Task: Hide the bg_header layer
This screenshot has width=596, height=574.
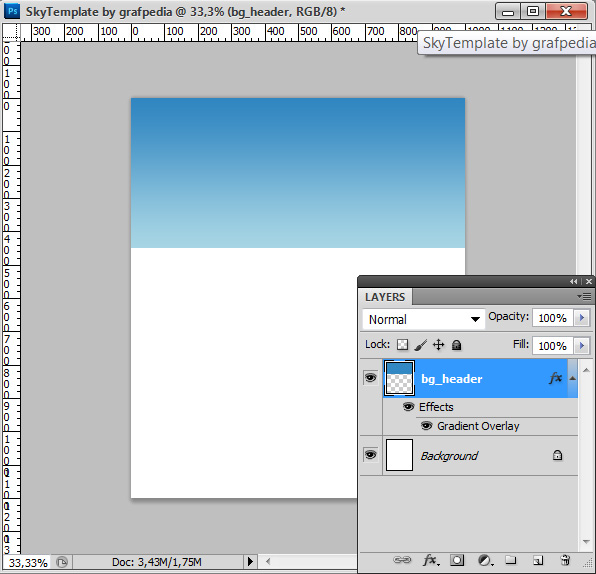Action: coord(371,378)
